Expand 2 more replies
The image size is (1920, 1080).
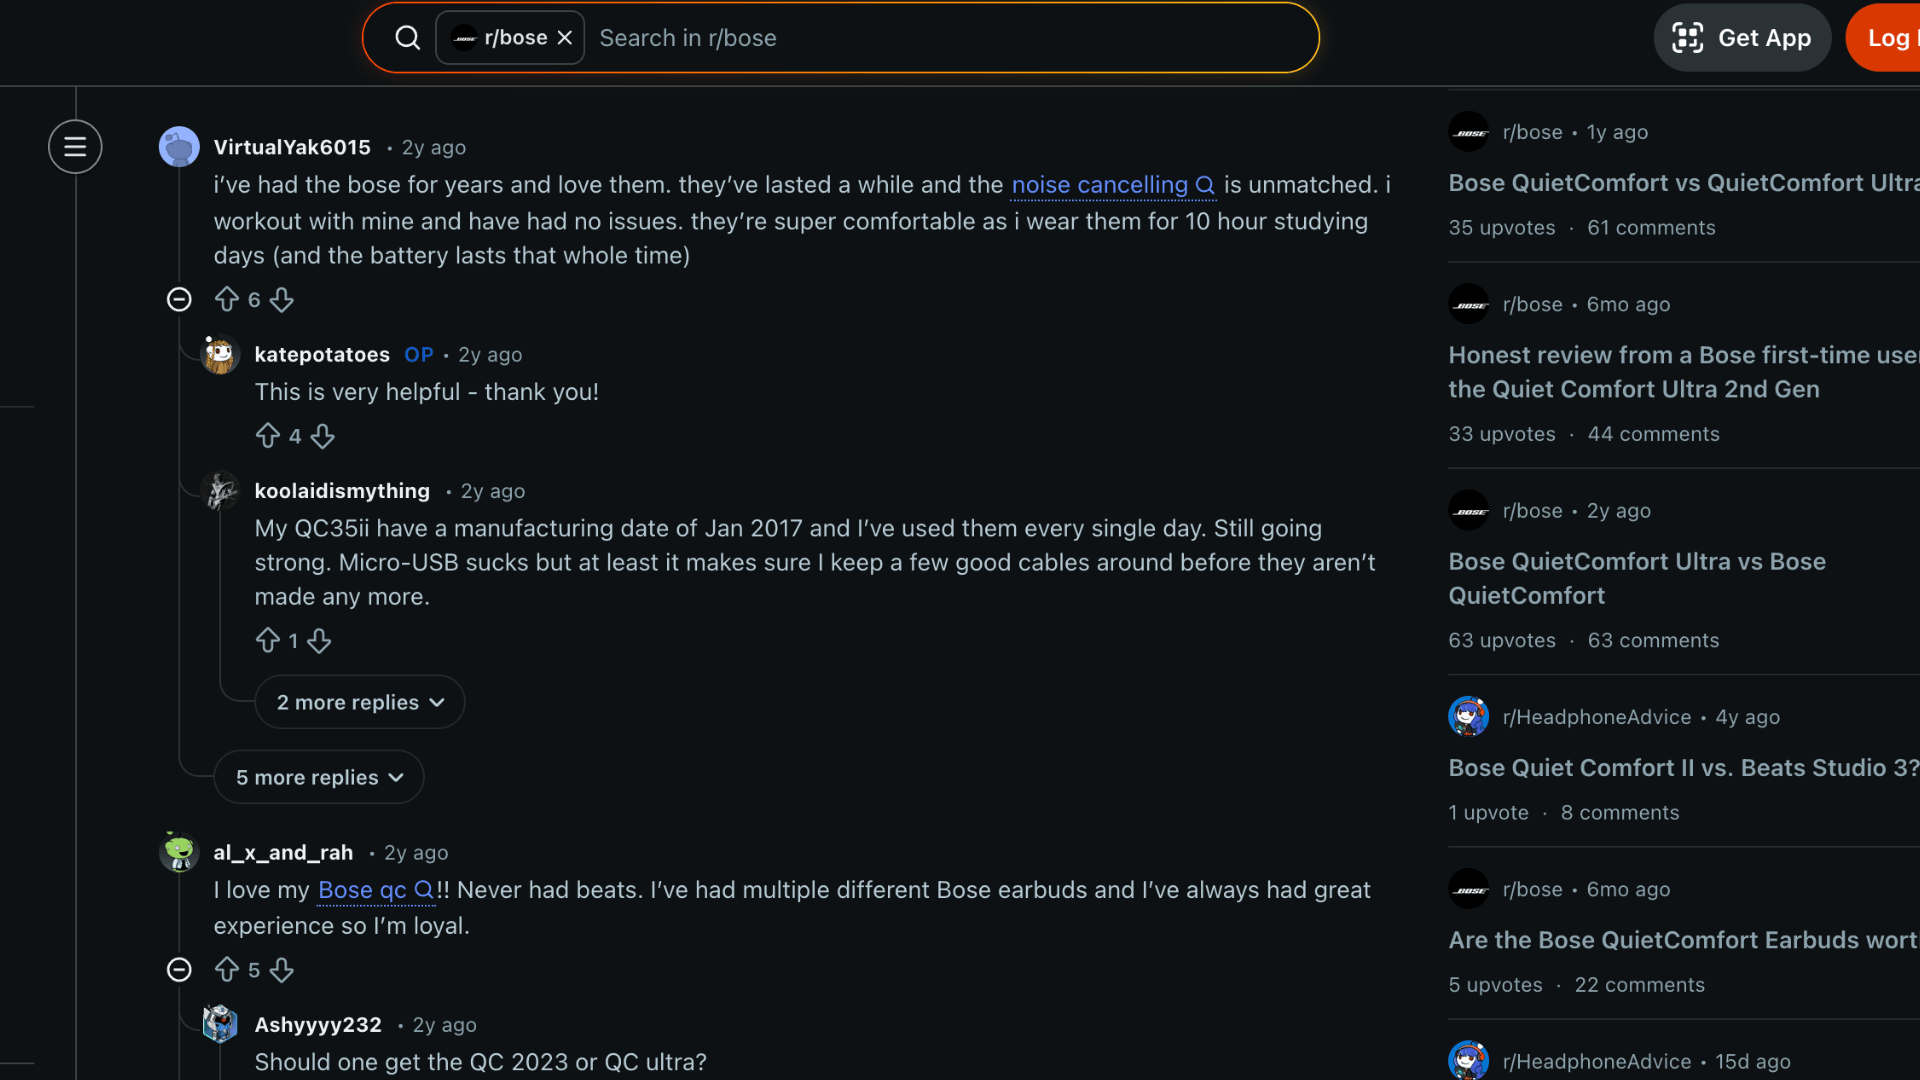pyautogui.click(x=359, y=701)
